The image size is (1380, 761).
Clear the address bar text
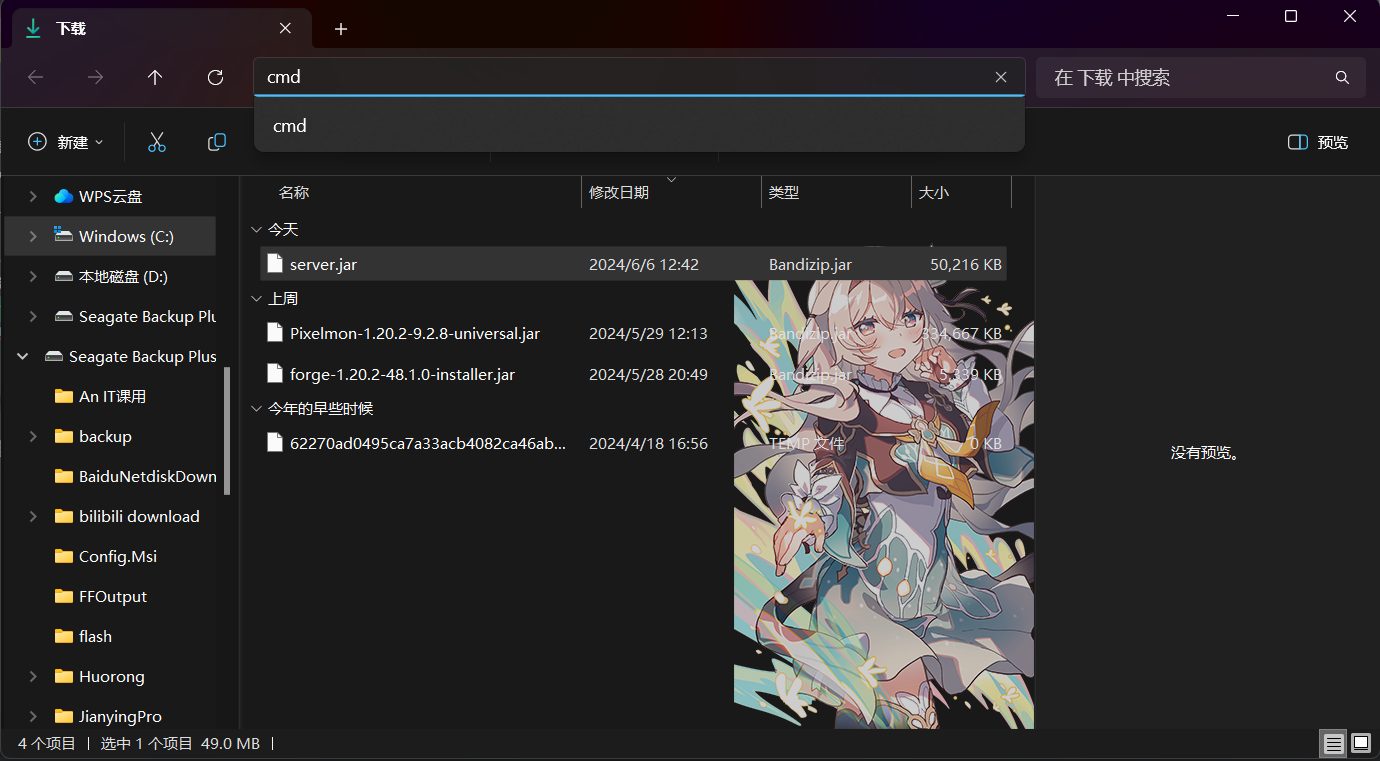1001,77
